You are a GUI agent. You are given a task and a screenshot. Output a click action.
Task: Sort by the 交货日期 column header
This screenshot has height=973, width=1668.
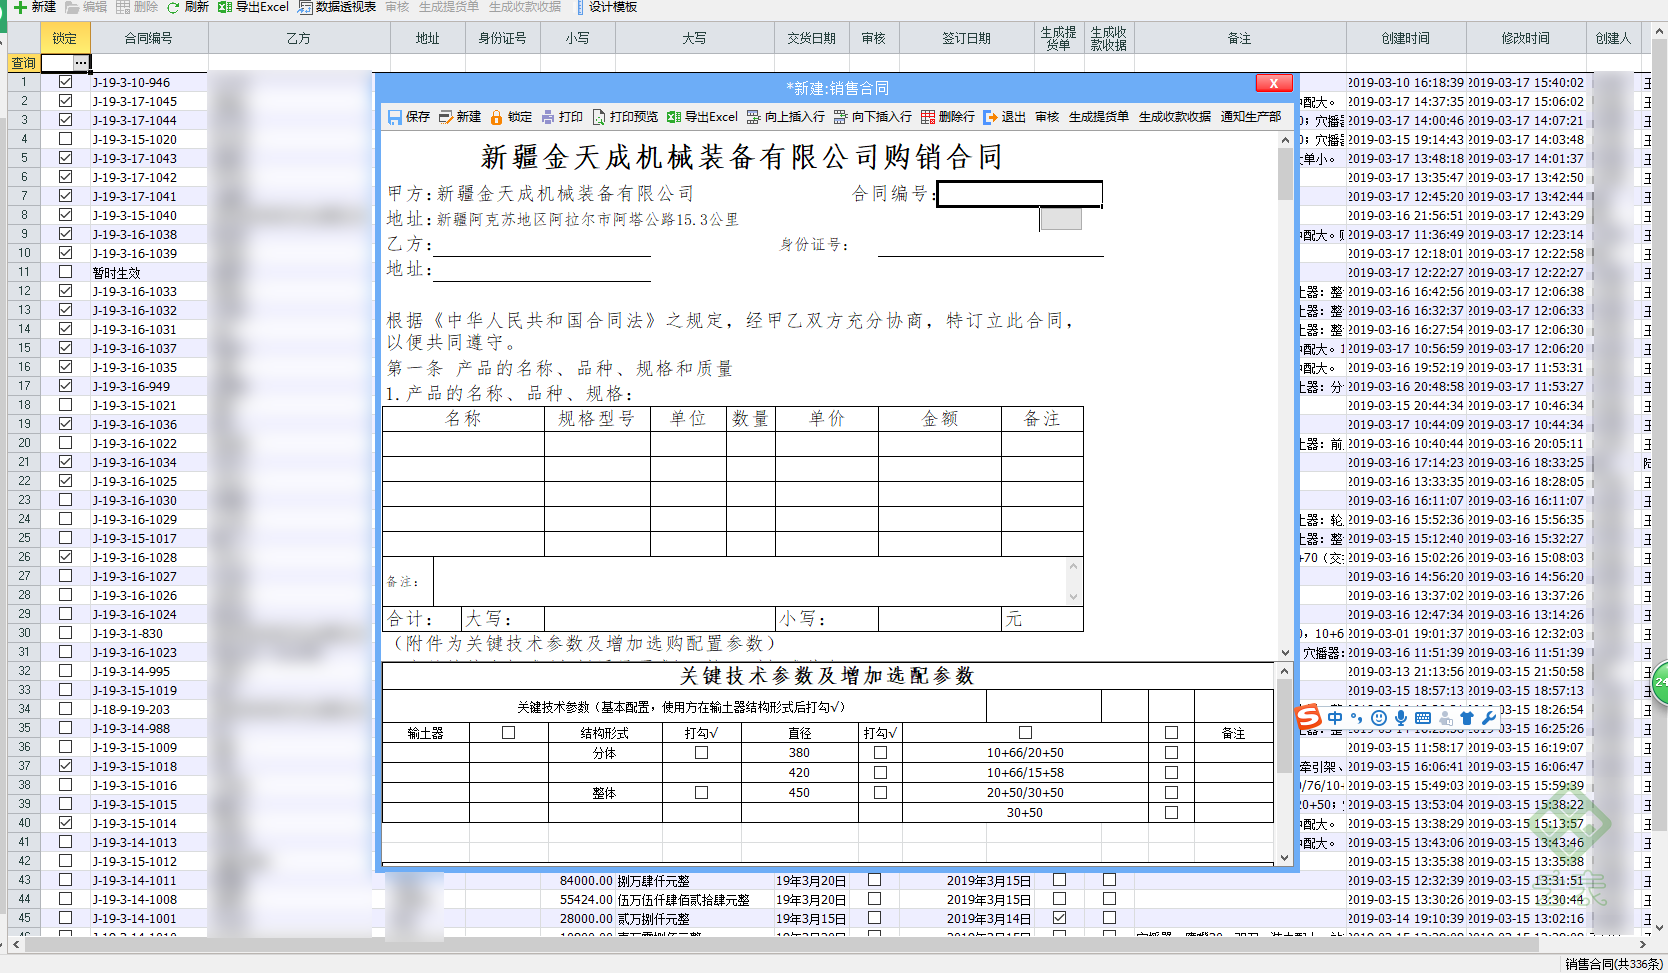pos(811,38)
